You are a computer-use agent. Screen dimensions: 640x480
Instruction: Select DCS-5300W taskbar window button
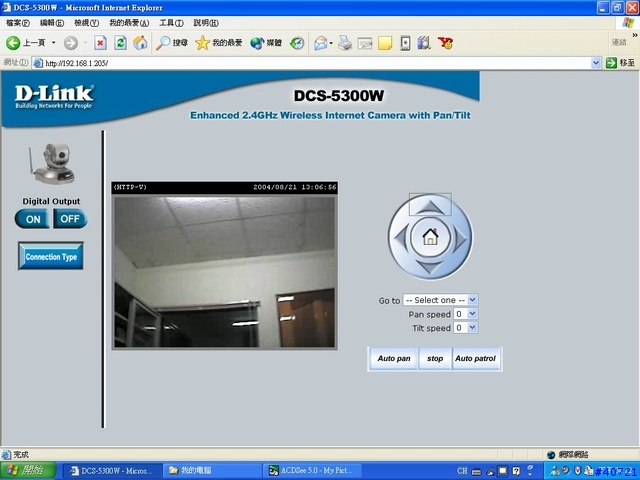pyautogui.click(x=112, y=471)
